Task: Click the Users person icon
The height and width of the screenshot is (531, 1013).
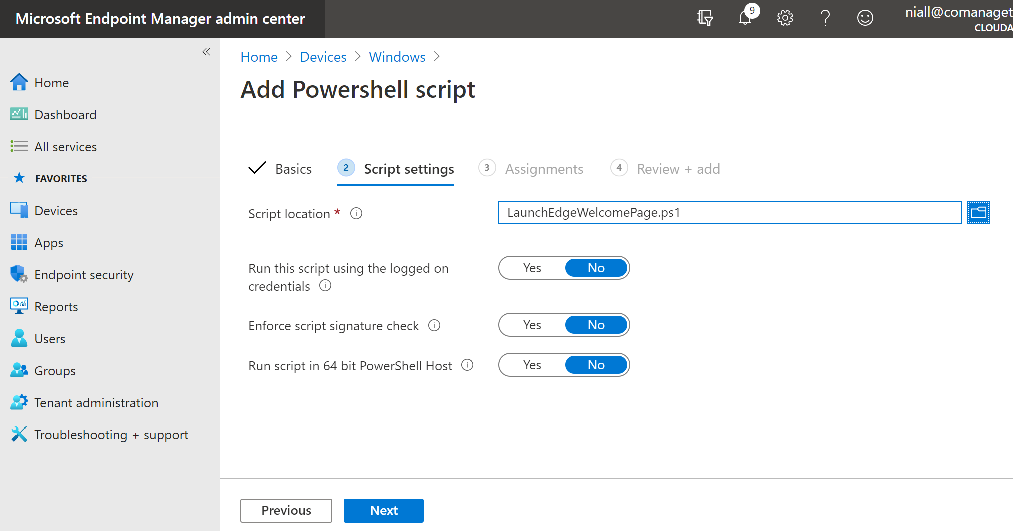Action: [19, 338]
